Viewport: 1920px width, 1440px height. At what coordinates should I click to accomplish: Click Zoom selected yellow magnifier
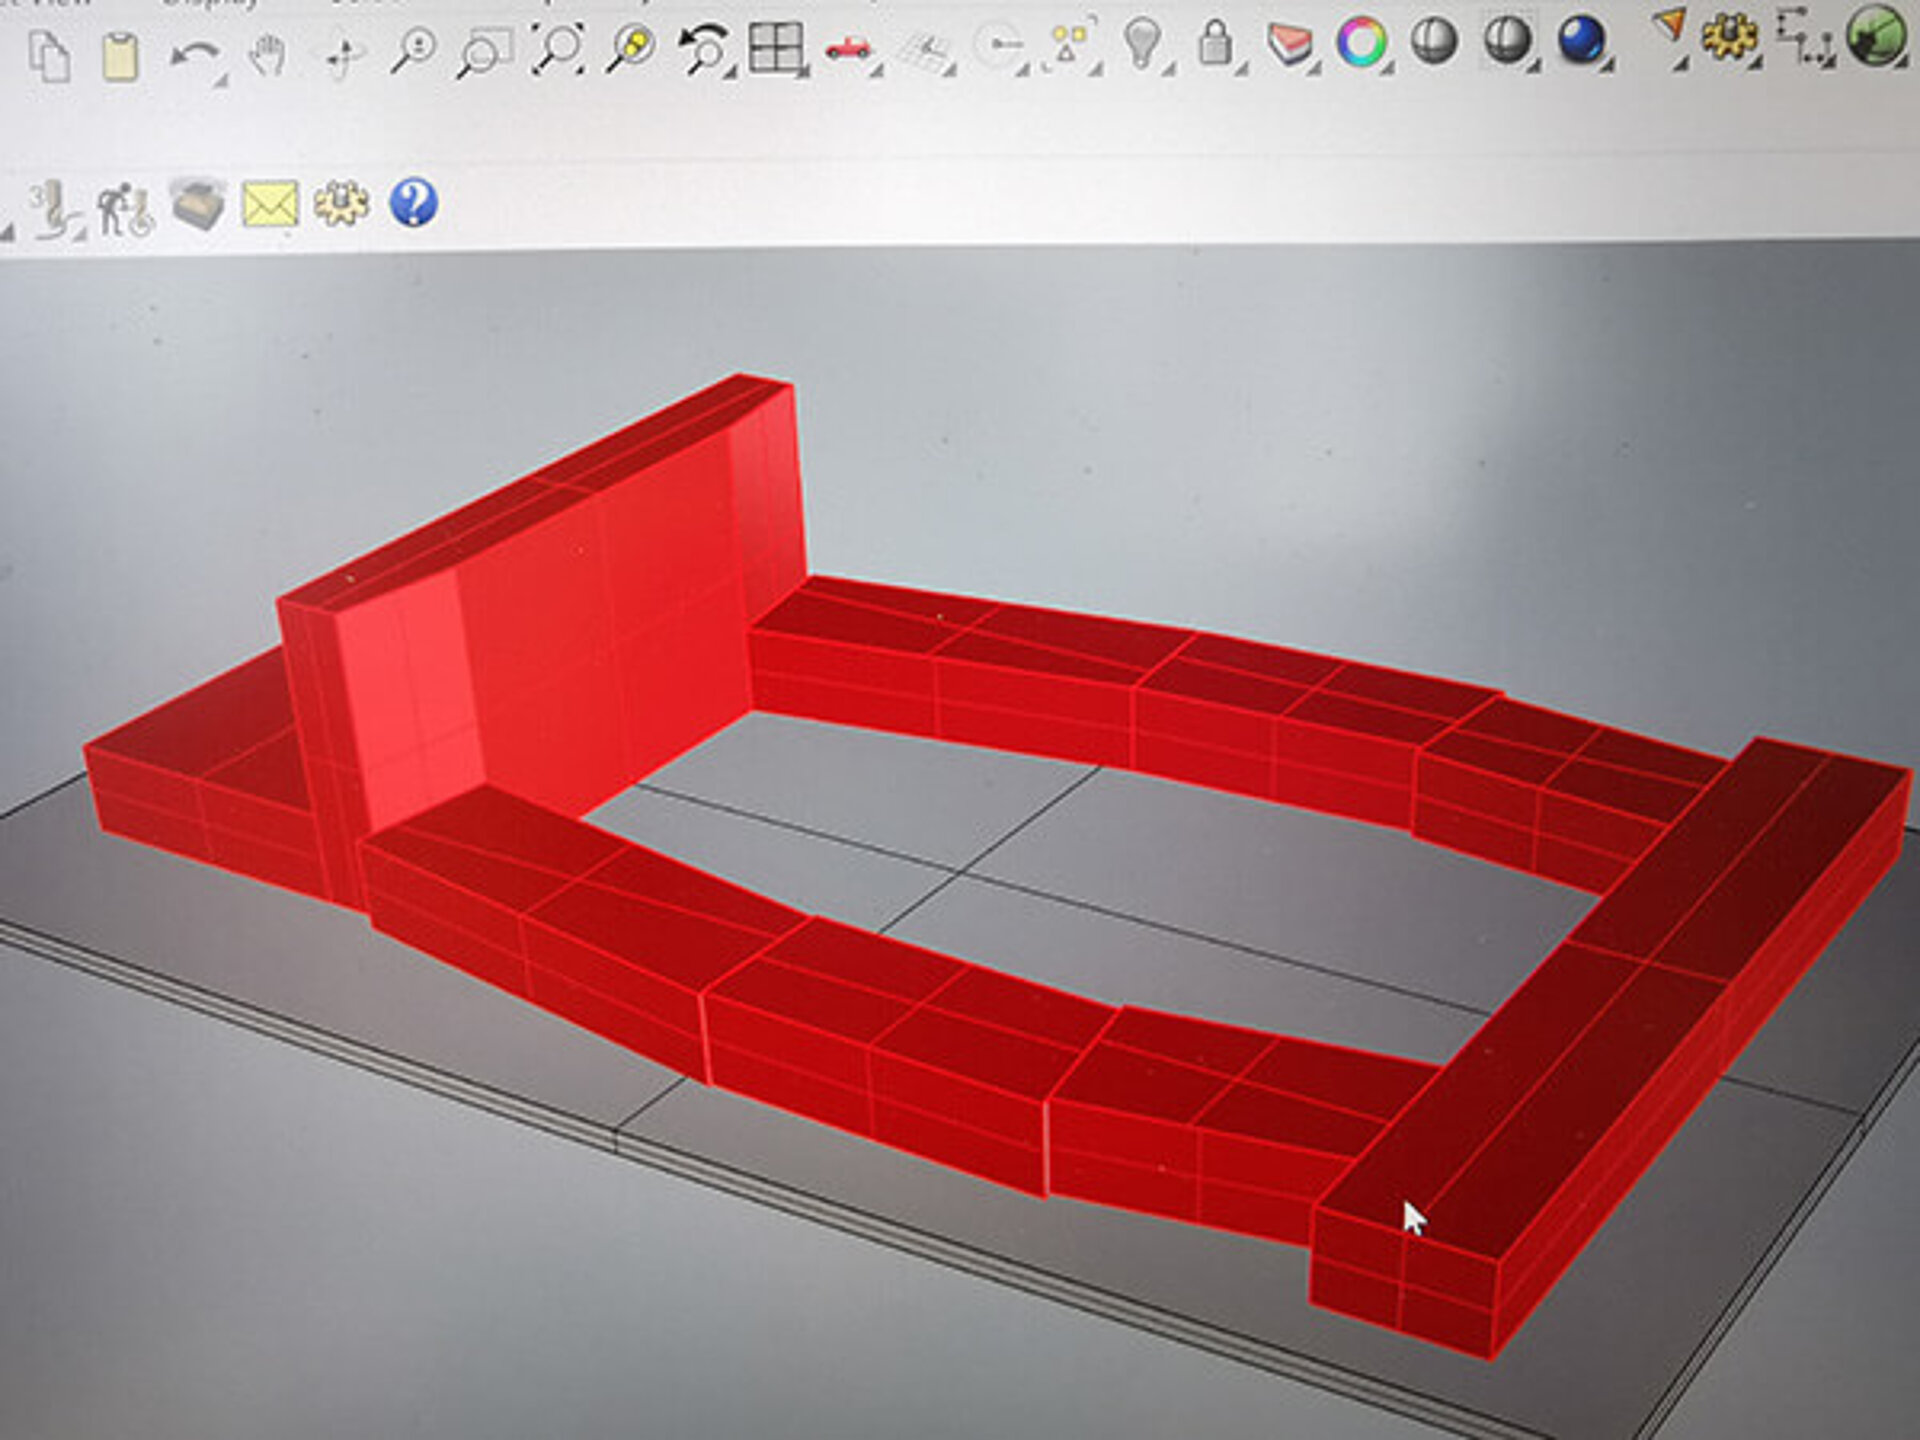[632, 48]
